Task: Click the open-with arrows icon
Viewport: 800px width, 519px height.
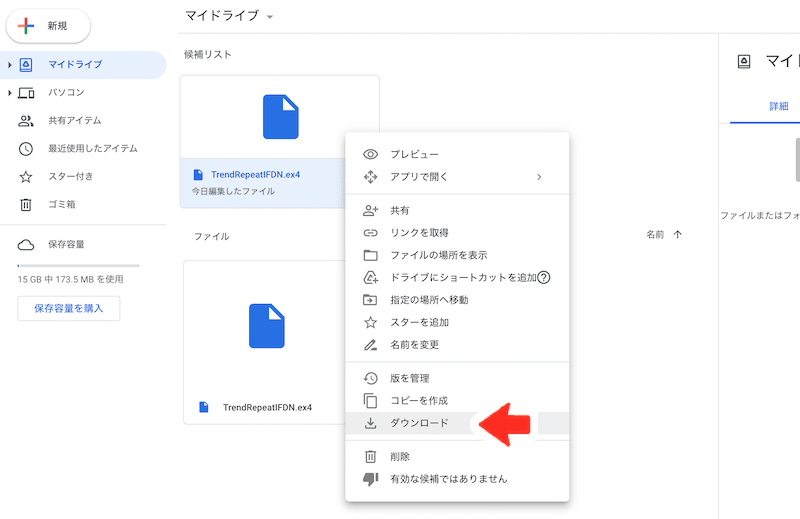Action: coord(370,177)
